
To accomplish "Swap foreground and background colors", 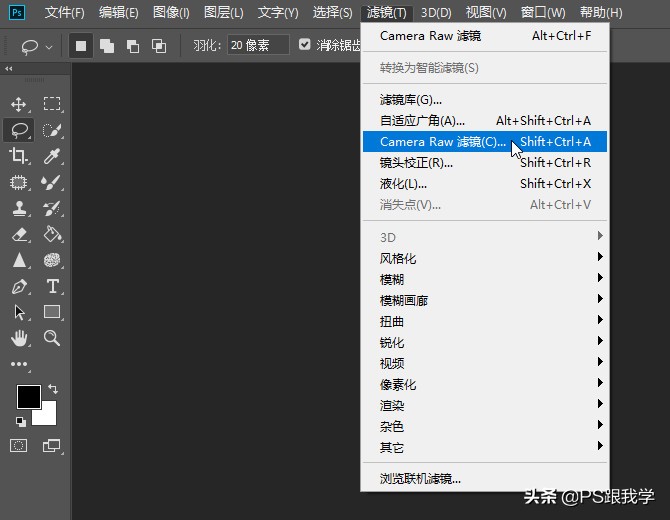I will [x=53, y=389].
